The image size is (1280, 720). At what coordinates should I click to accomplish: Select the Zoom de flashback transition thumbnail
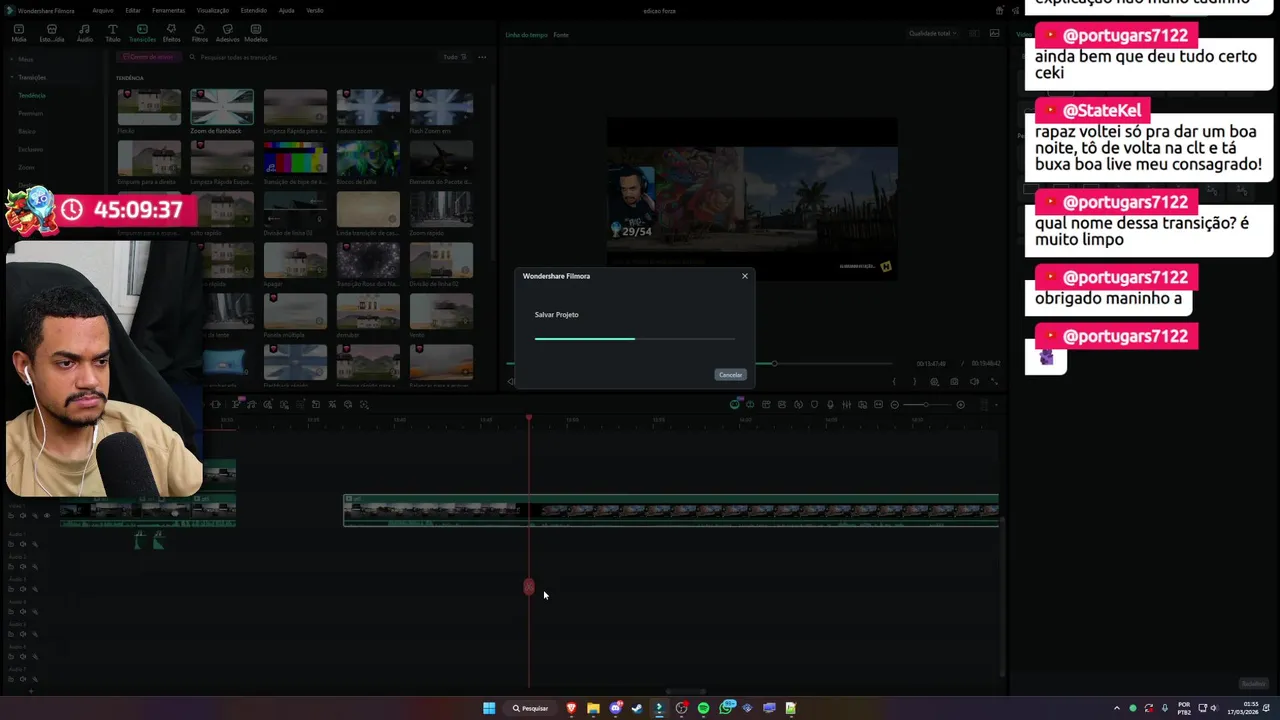[x=222, y=107]
